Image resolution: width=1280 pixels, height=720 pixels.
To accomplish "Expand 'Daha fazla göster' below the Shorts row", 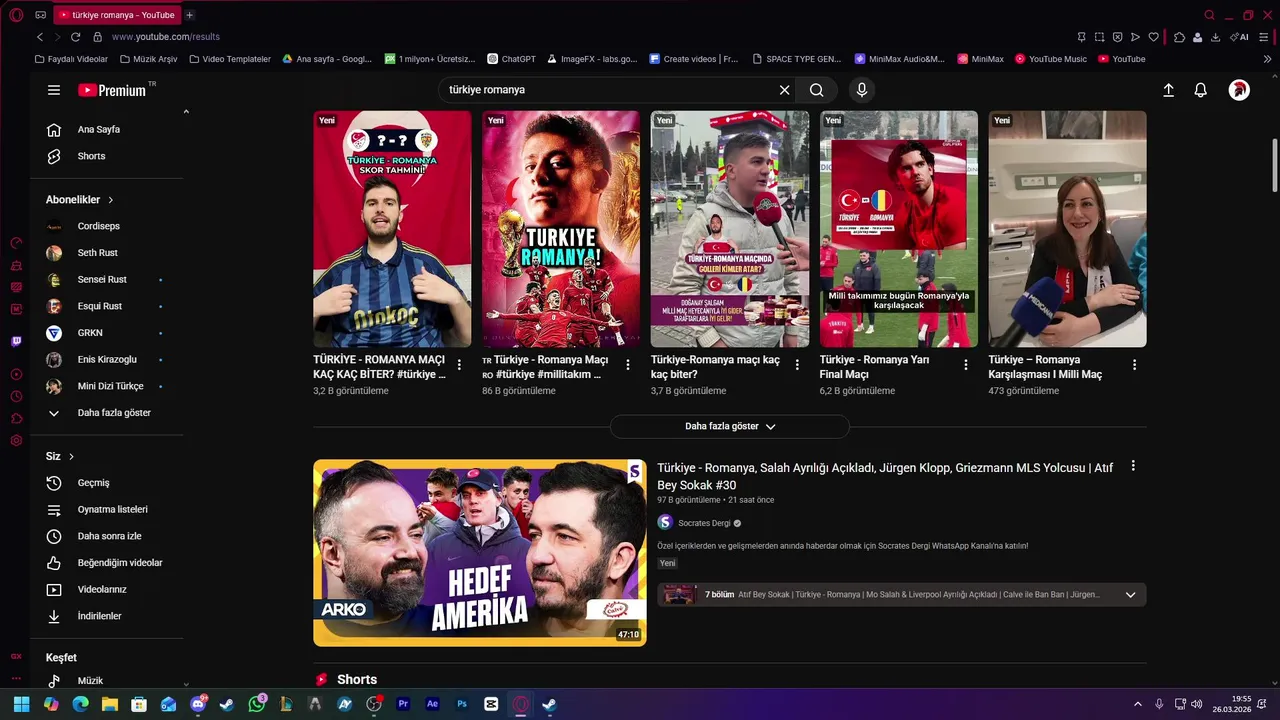I will pos(730,426).
